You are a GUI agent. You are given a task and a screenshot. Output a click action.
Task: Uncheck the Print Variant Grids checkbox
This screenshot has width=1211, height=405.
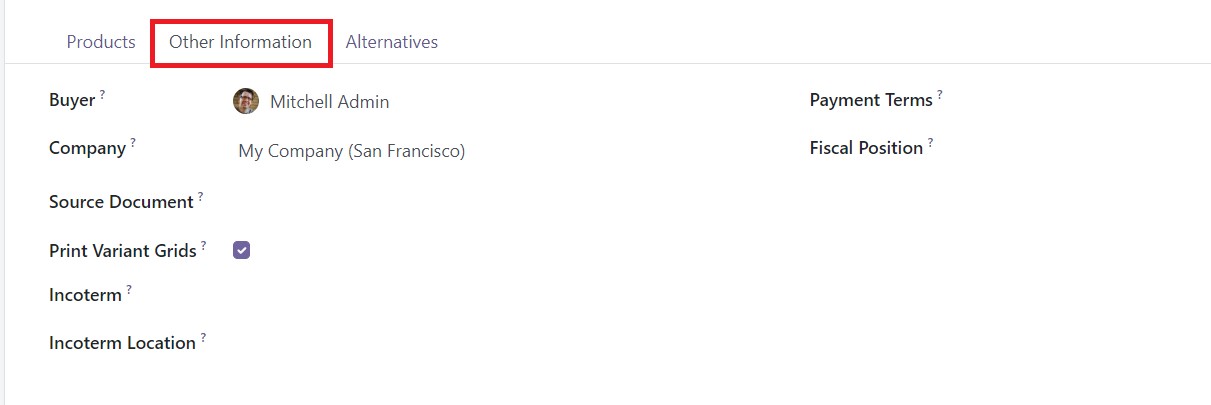(x=241, y=250)
